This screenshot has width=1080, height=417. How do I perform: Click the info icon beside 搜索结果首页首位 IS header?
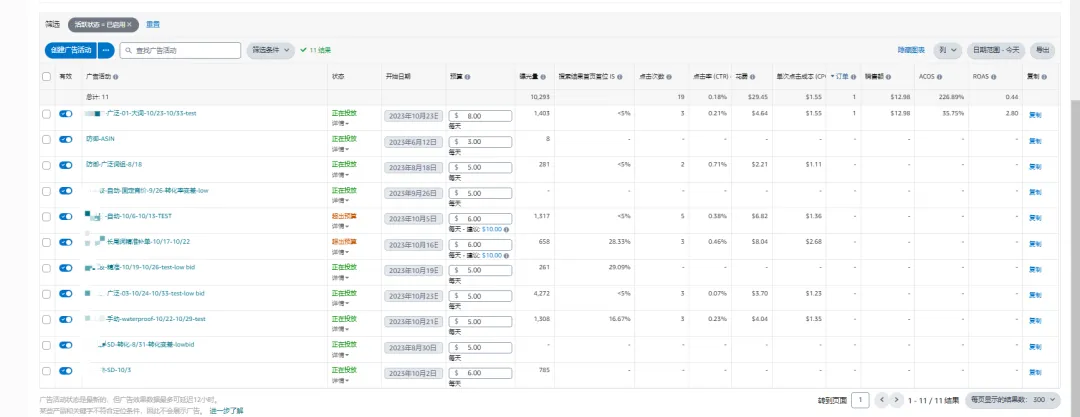pyautogui.click(x=620, y=77)
